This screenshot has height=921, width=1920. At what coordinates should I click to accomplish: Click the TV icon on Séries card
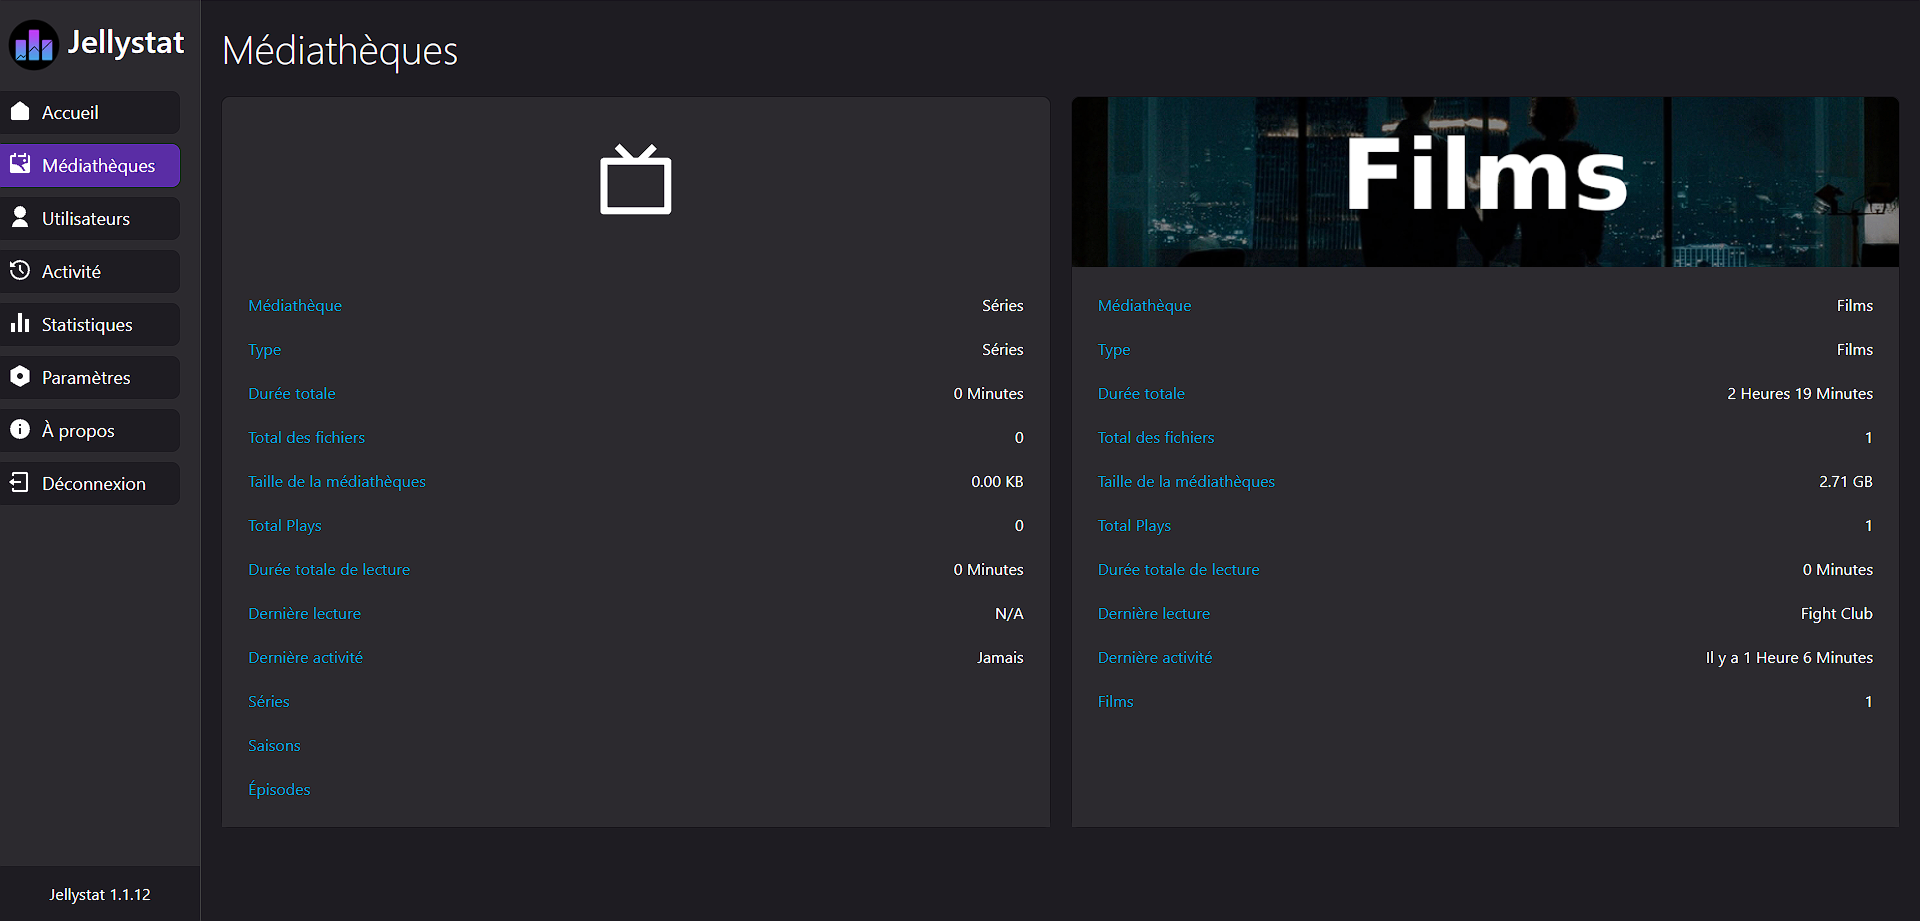pos(636,180)
